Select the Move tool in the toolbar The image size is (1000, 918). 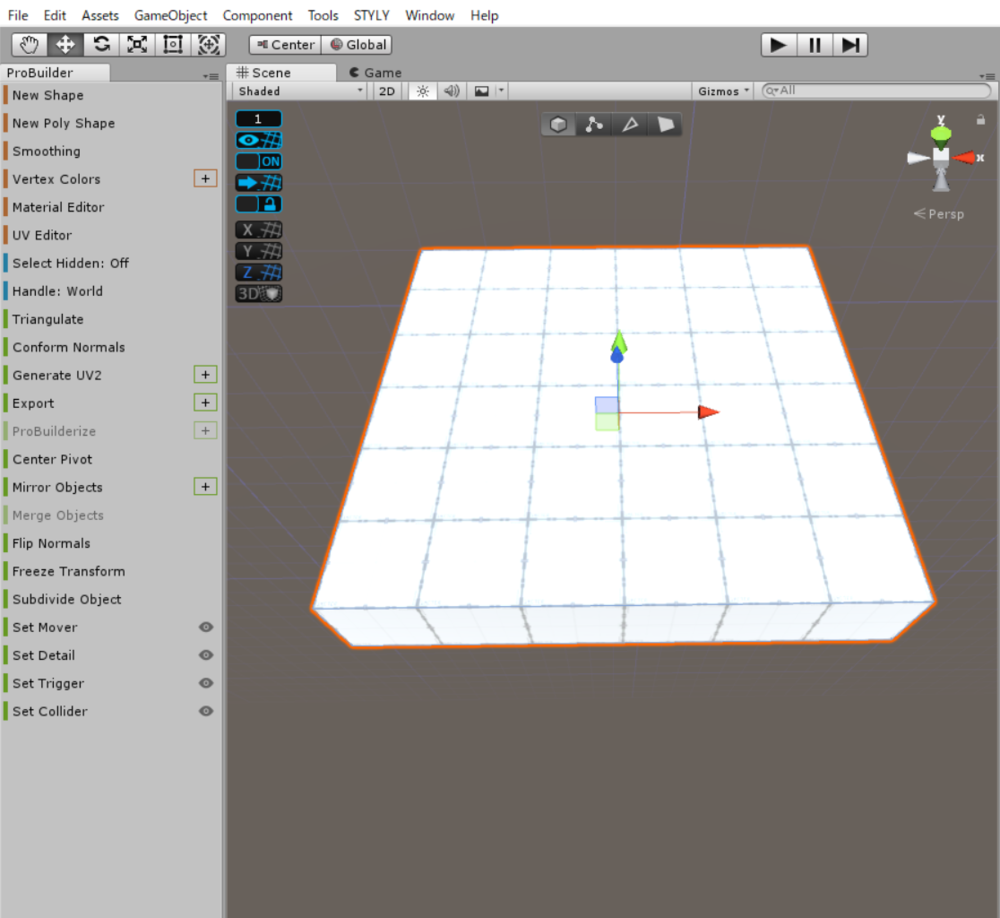point(64,44)
